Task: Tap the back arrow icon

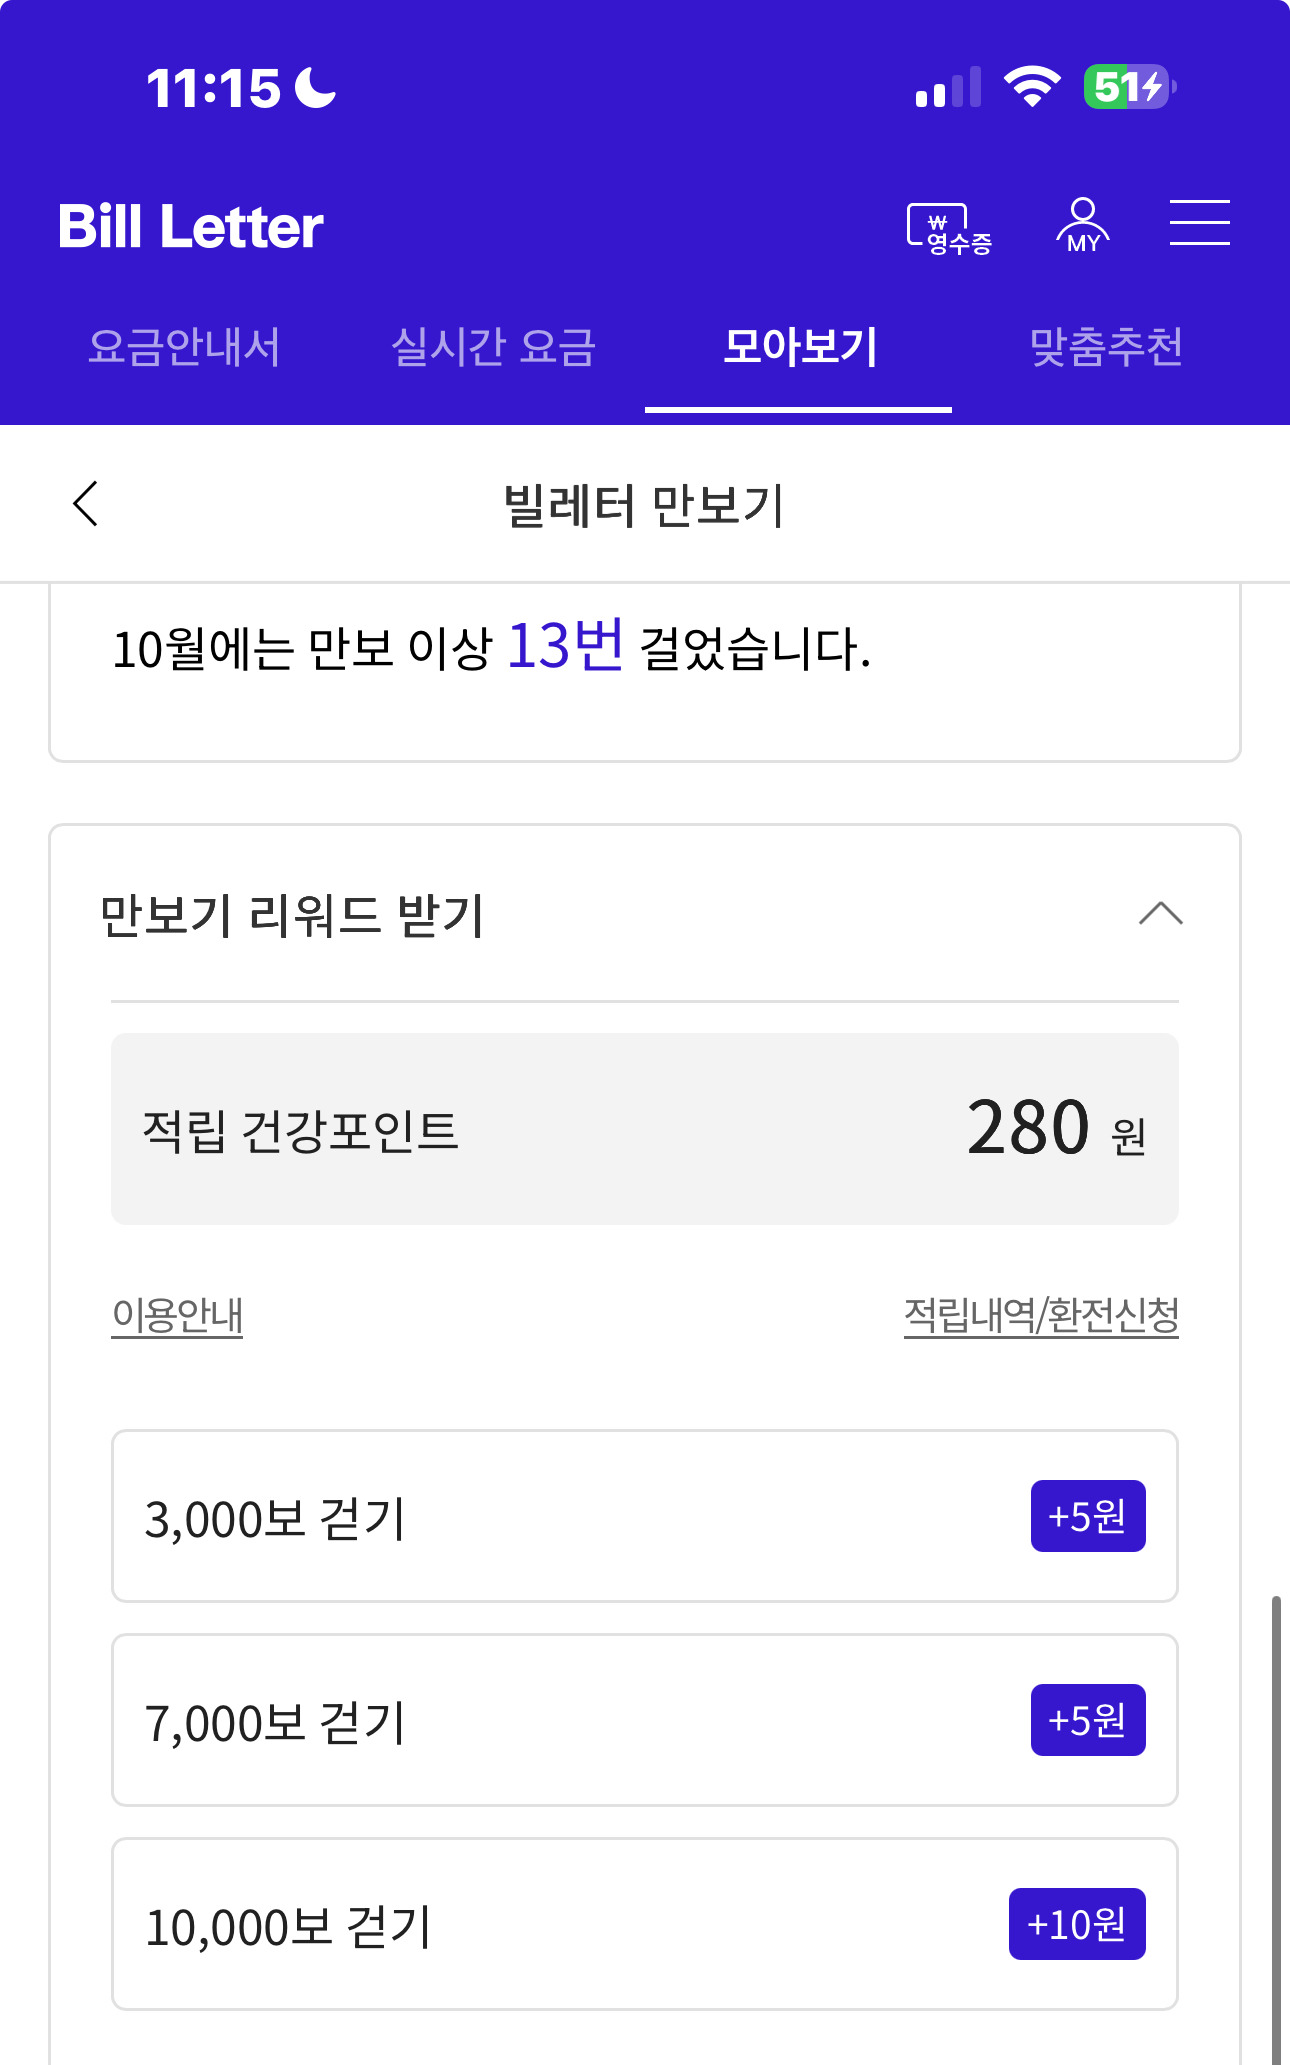Action: [86, 503]
